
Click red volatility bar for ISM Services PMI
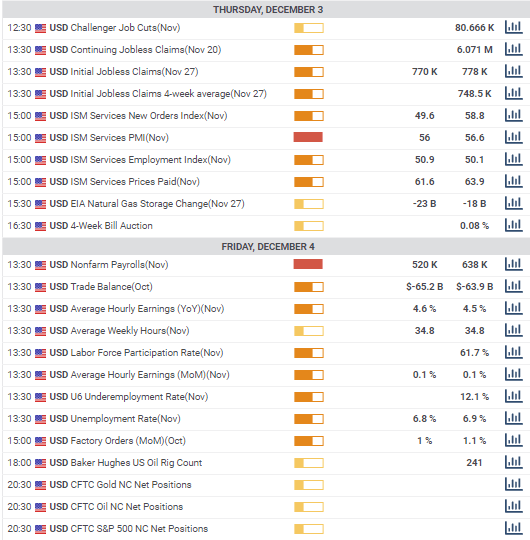(308, 137)
